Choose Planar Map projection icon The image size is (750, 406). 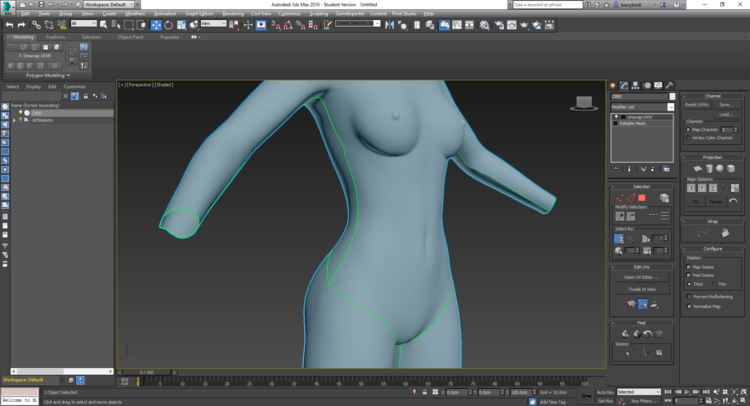point(698,168)
